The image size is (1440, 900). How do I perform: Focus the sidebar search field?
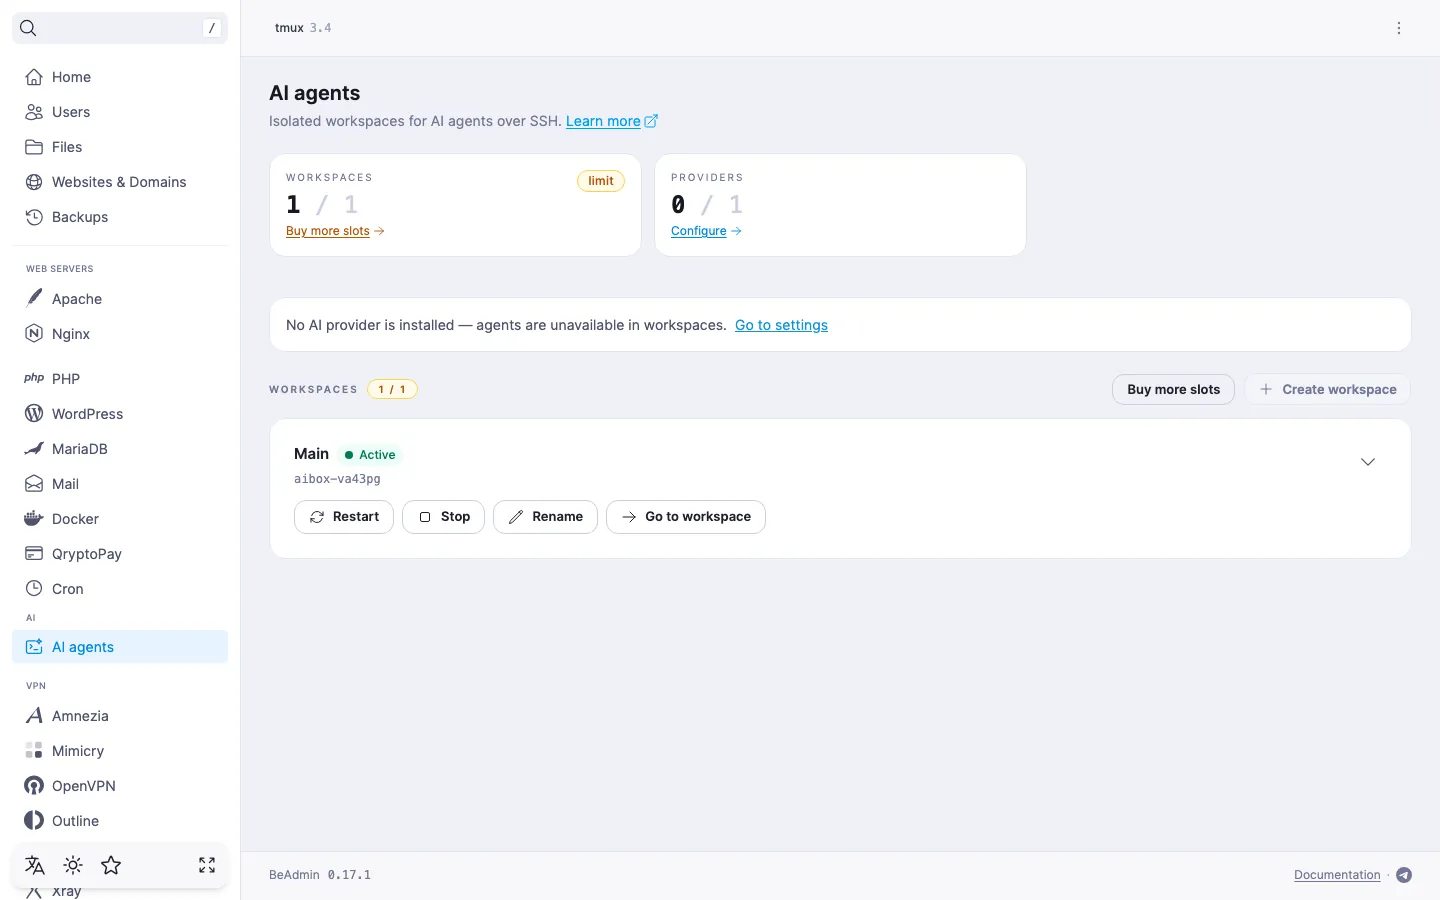pos(120,28)
